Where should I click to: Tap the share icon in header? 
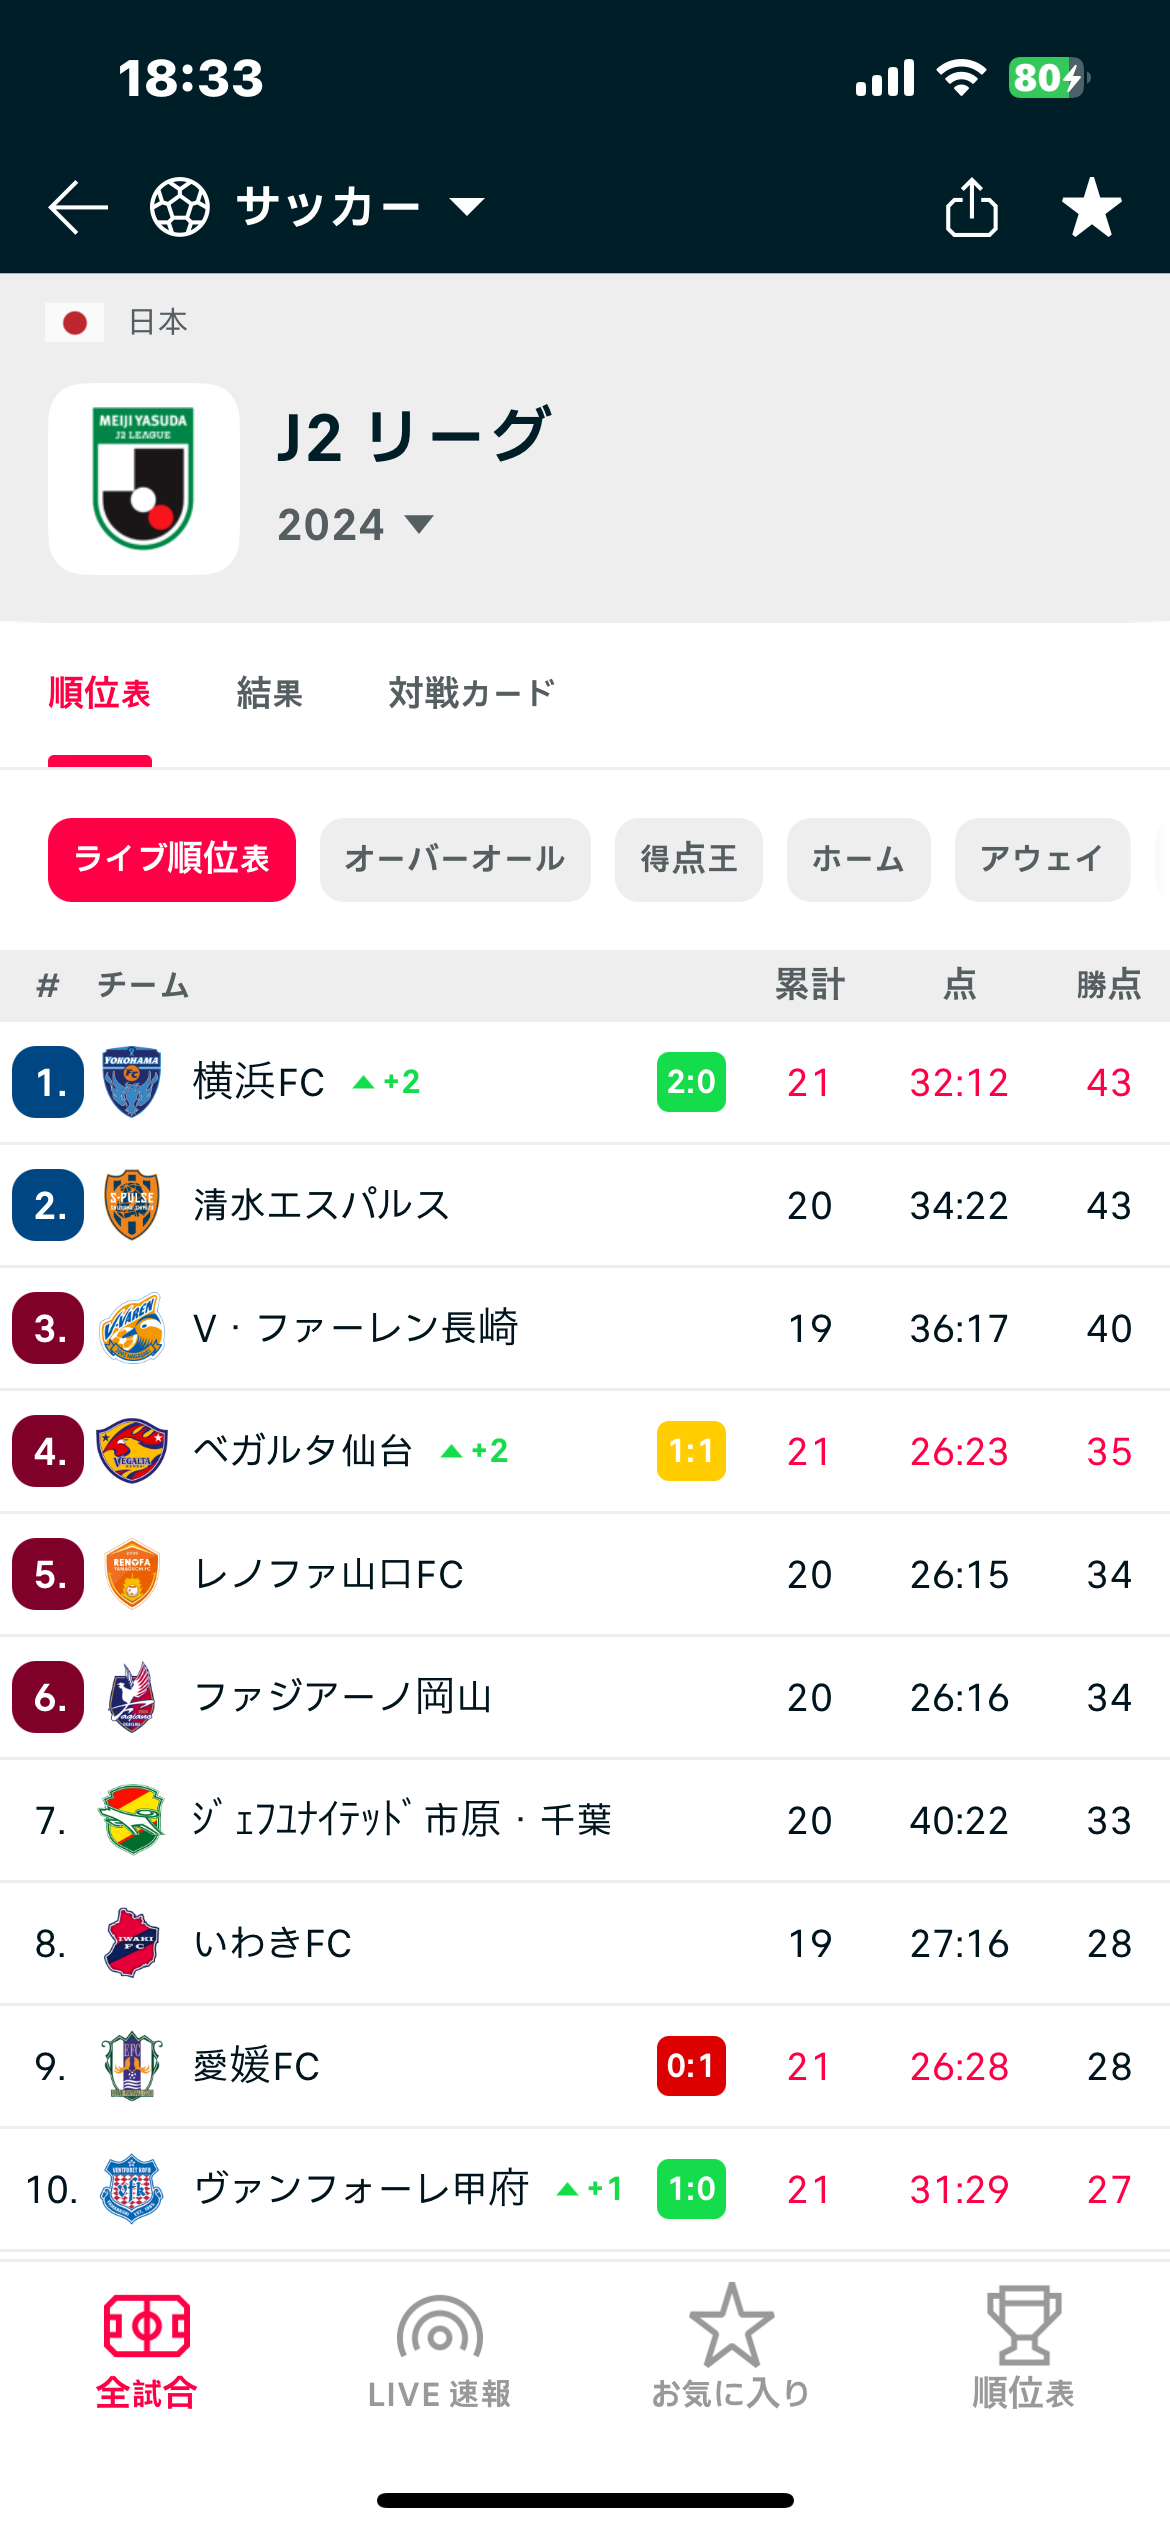coord(972,207)
